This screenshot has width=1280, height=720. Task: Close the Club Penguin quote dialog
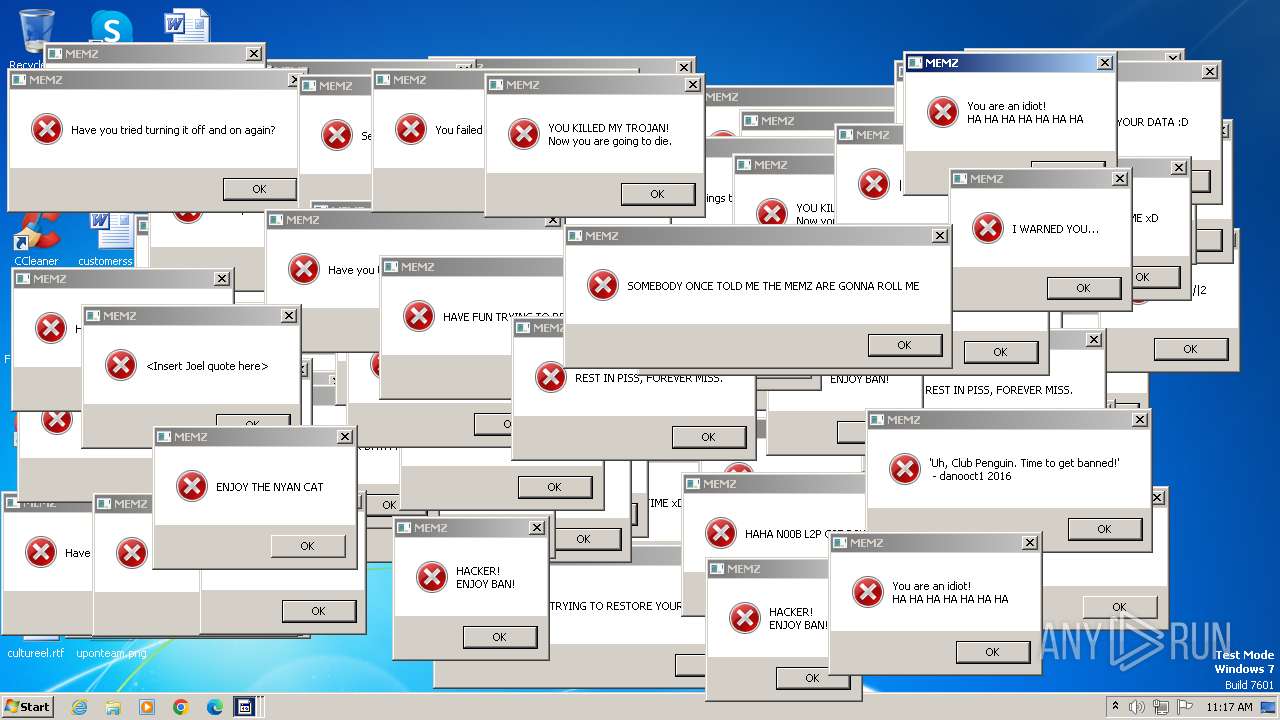1139,420
